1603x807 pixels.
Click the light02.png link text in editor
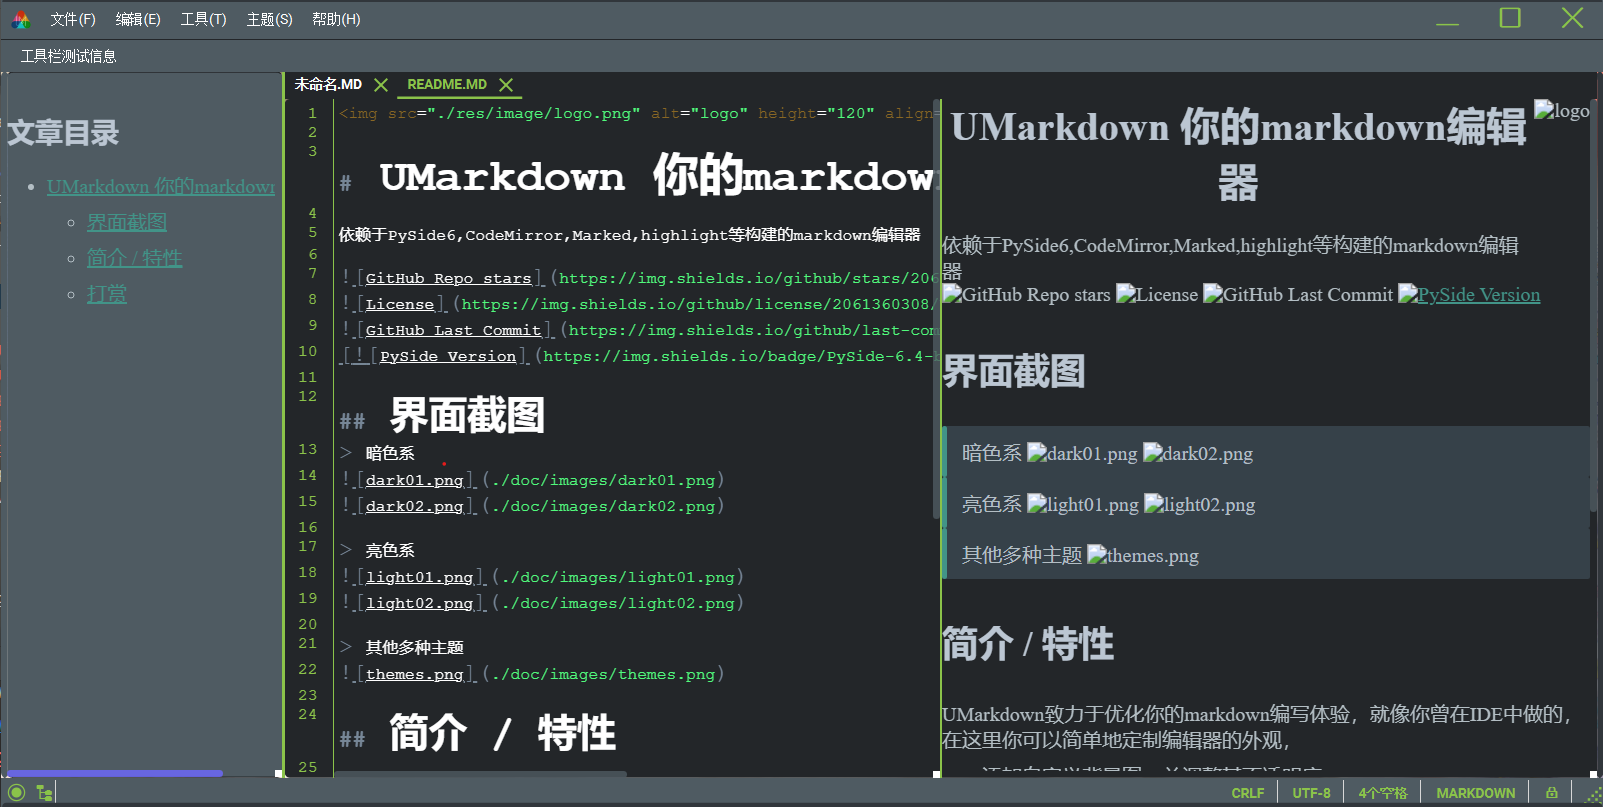coord(419,604)
